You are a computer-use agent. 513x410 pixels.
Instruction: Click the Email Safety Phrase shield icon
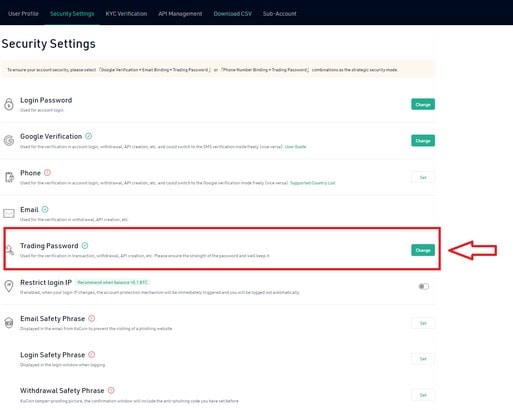coord(9,323)
